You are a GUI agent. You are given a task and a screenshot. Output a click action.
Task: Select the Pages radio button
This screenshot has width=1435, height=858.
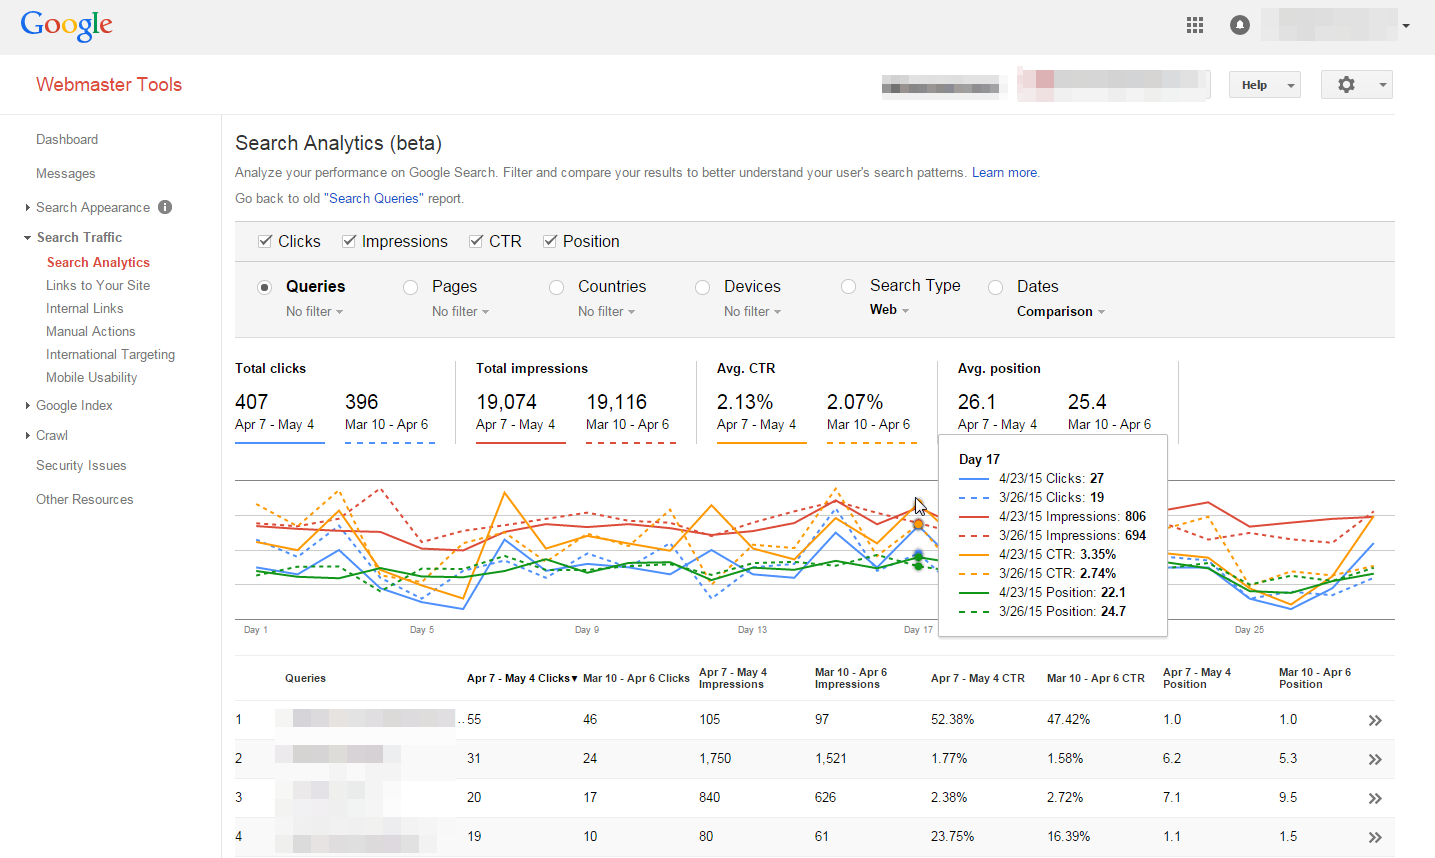pos(410,287)
